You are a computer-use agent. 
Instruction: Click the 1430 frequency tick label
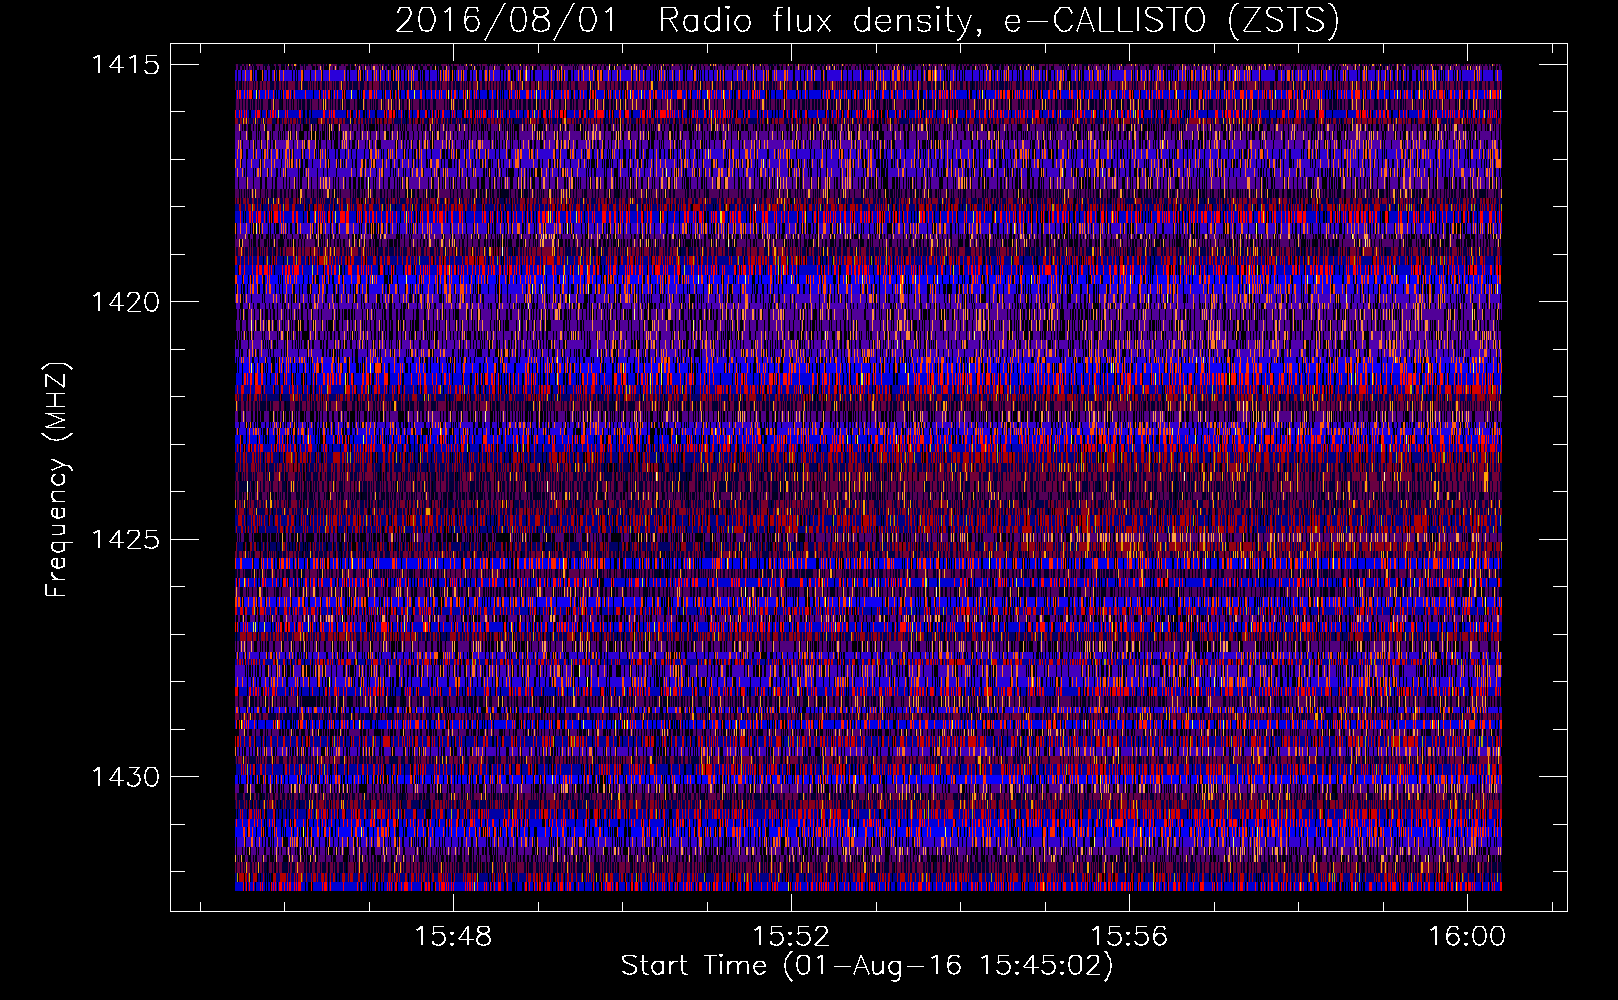(126, 777)
